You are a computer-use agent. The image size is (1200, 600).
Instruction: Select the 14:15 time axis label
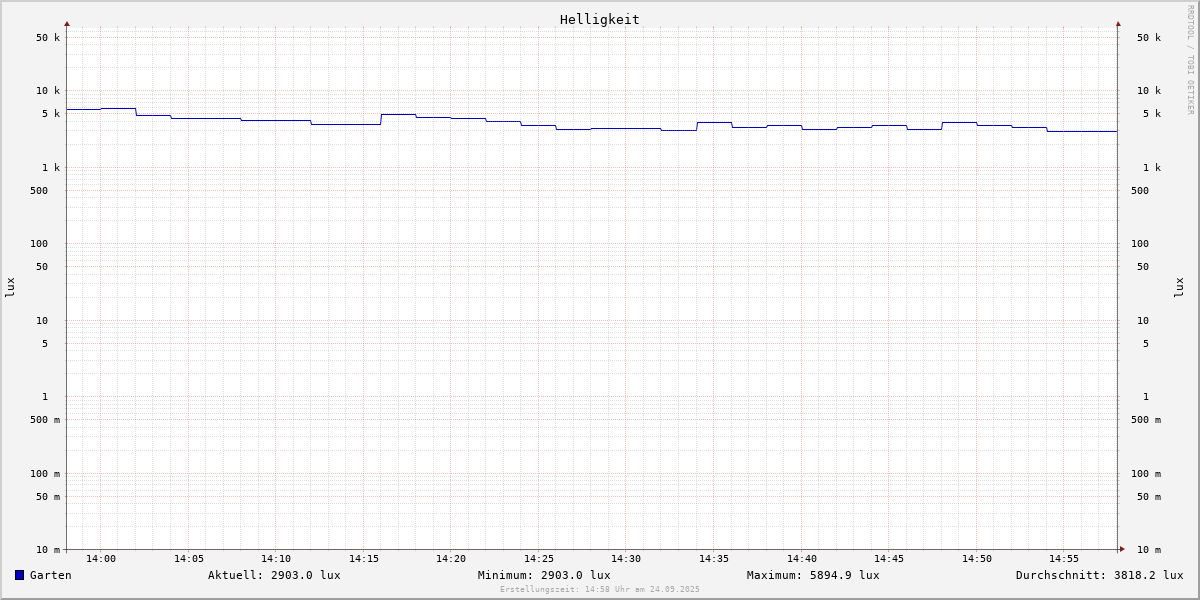pos(363,559)
